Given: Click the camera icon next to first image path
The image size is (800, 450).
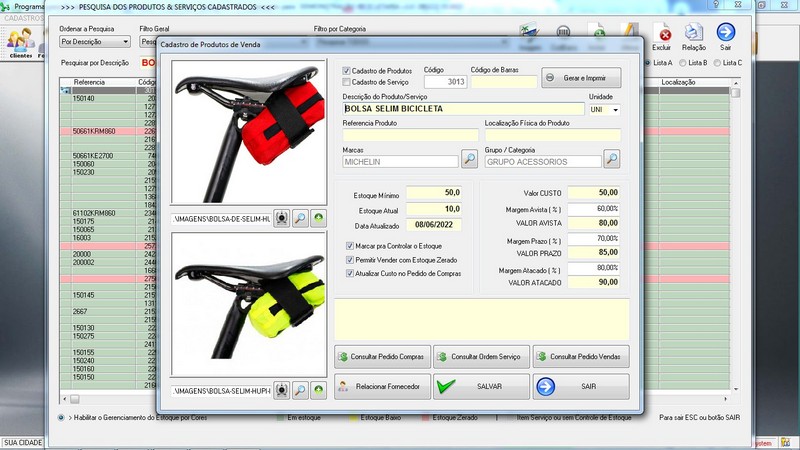Looking at the screenshot, I should [282, 218].
